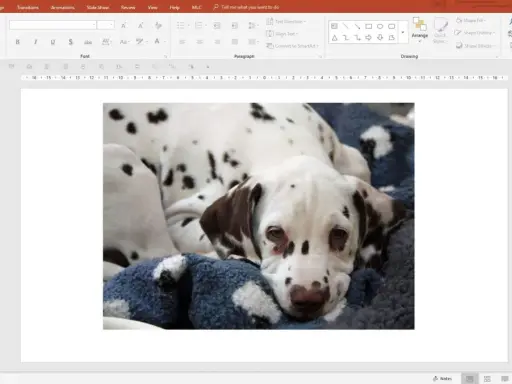Open the Review tab
This screenshot has height=384, width=512.
(128, 7)
